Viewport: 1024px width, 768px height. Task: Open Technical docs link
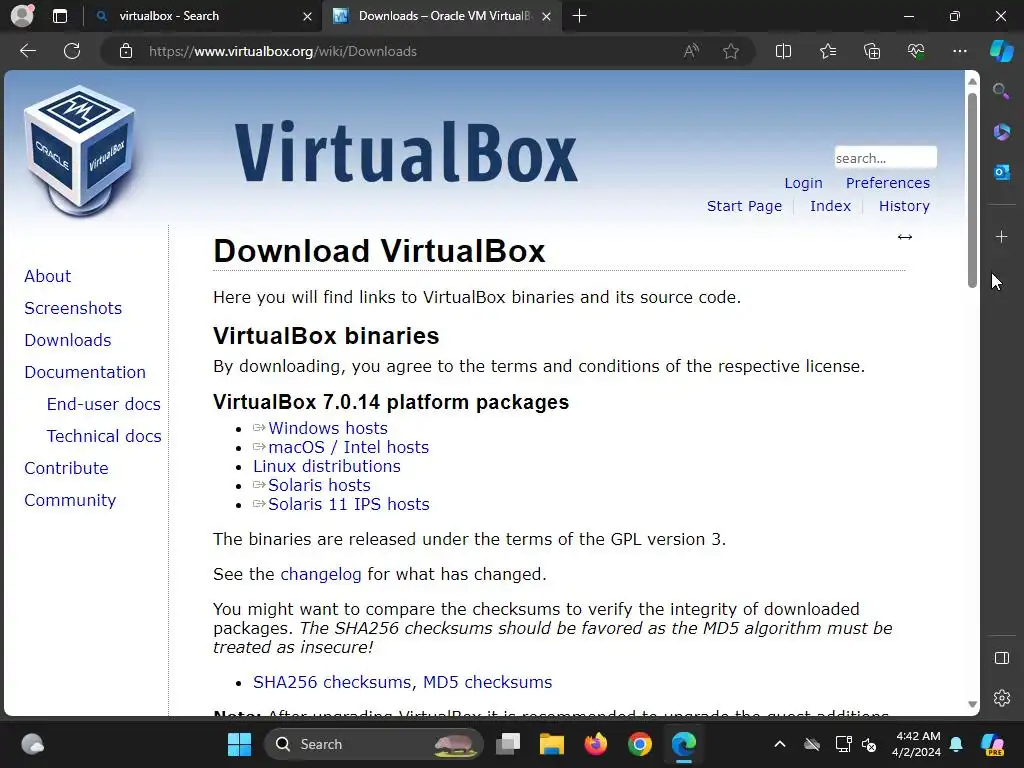coord(104,436)
